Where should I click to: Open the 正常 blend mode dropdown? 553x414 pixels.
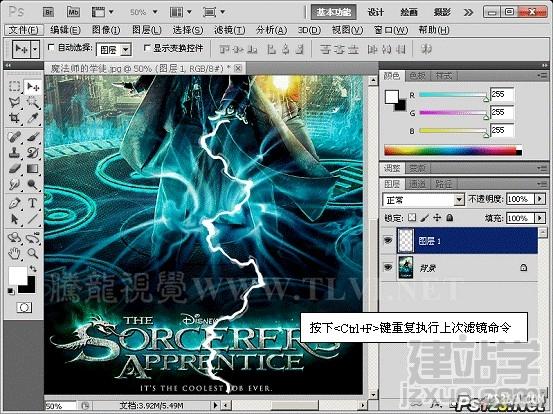pyautogui.click(x=458, y=200)
